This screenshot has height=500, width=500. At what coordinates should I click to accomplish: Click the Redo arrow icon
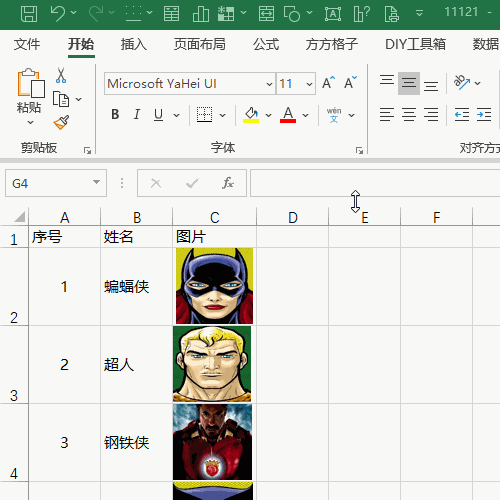[96, 13]
